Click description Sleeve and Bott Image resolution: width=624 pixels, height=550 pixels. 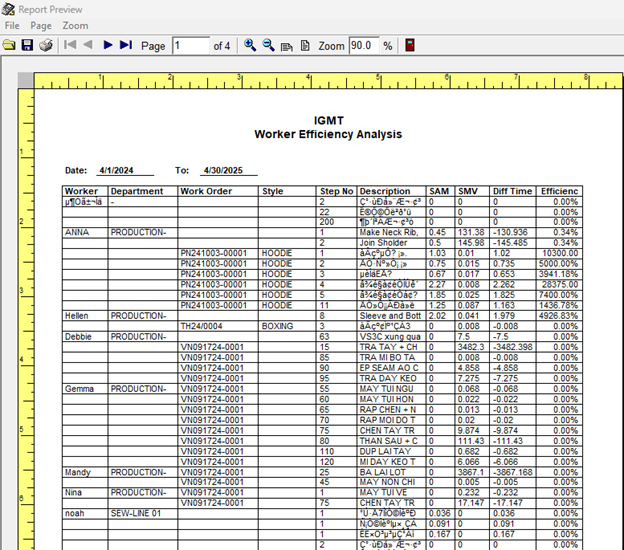pyautogui.click(x=390, y=316)
